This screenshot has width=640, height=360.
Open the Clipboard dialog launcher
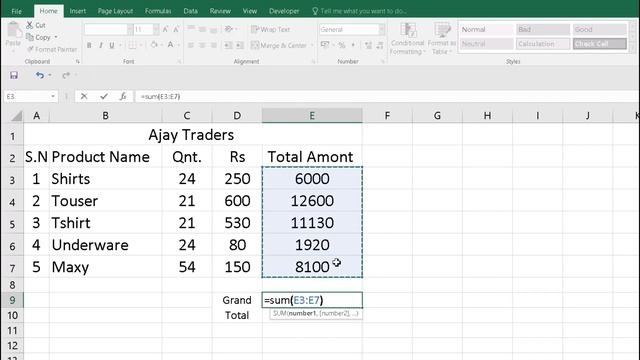tap(78, 62)
